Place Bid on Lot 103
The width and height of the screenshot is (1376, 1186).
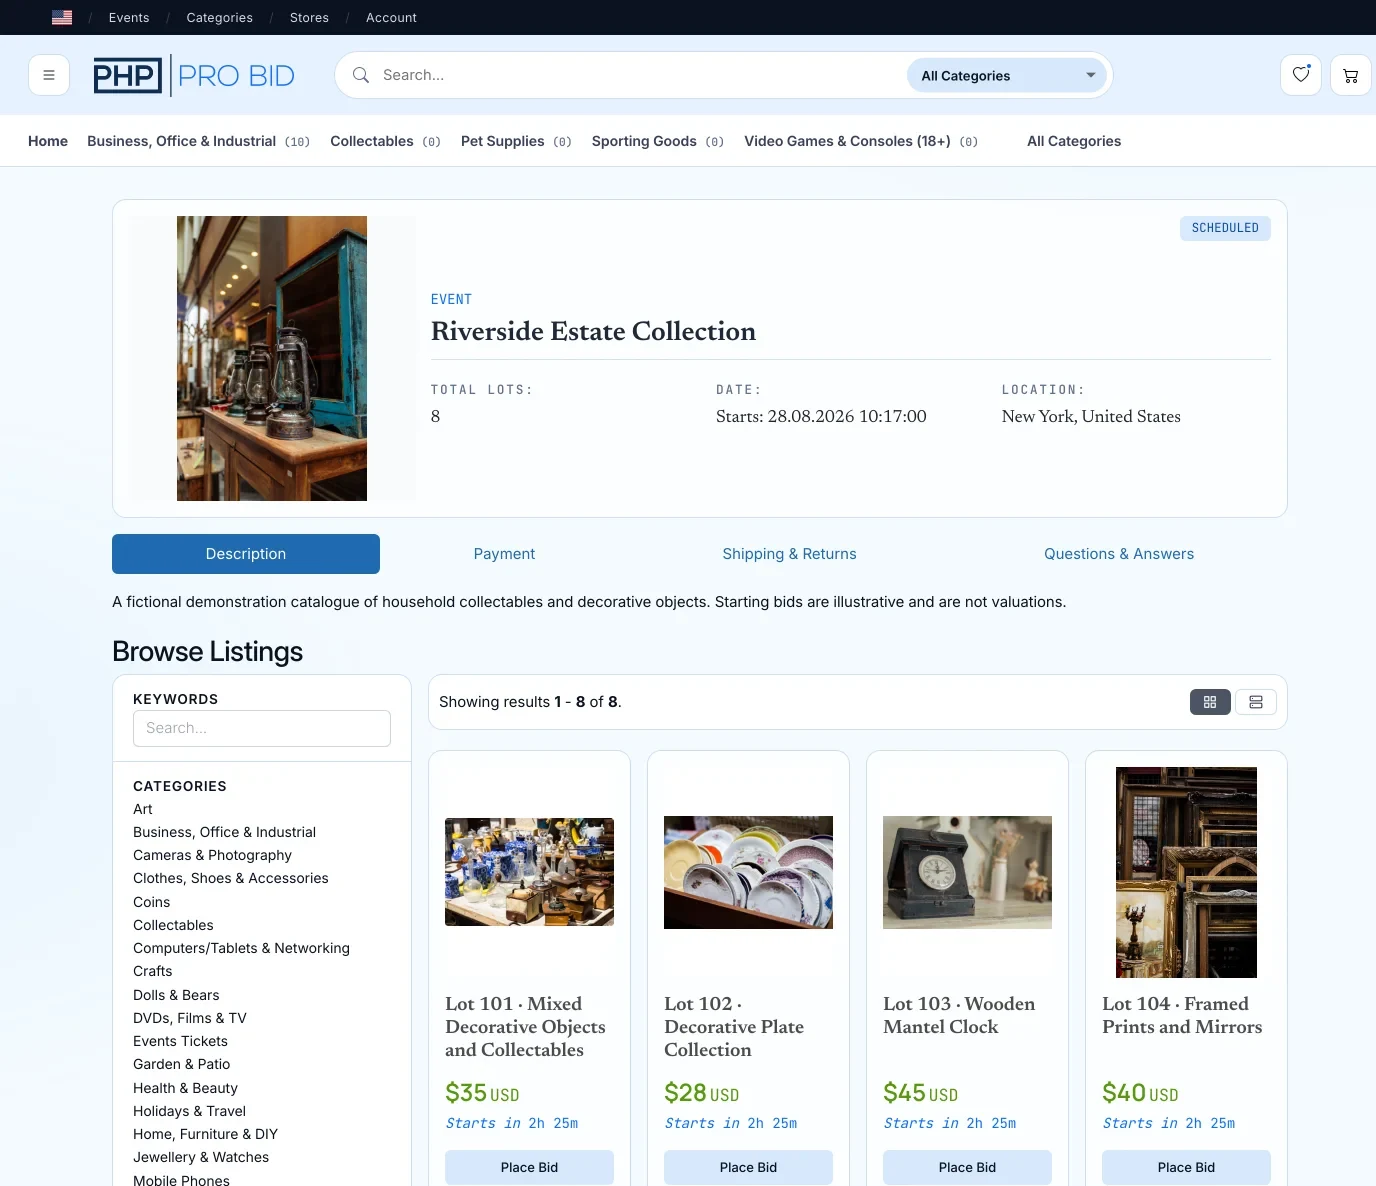pos(967,1167)
